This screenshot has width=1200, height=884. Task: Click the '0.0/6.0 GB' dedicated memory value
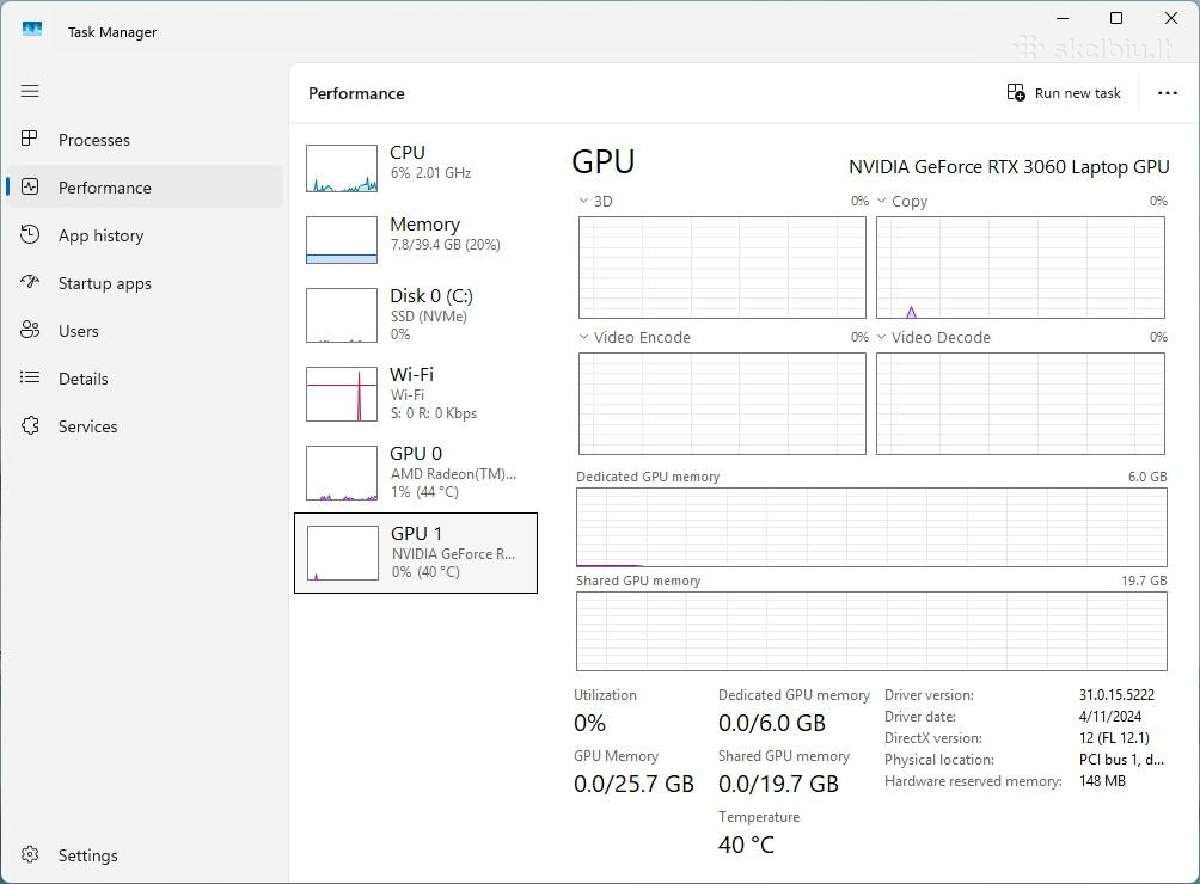click(x=772, y=723)
